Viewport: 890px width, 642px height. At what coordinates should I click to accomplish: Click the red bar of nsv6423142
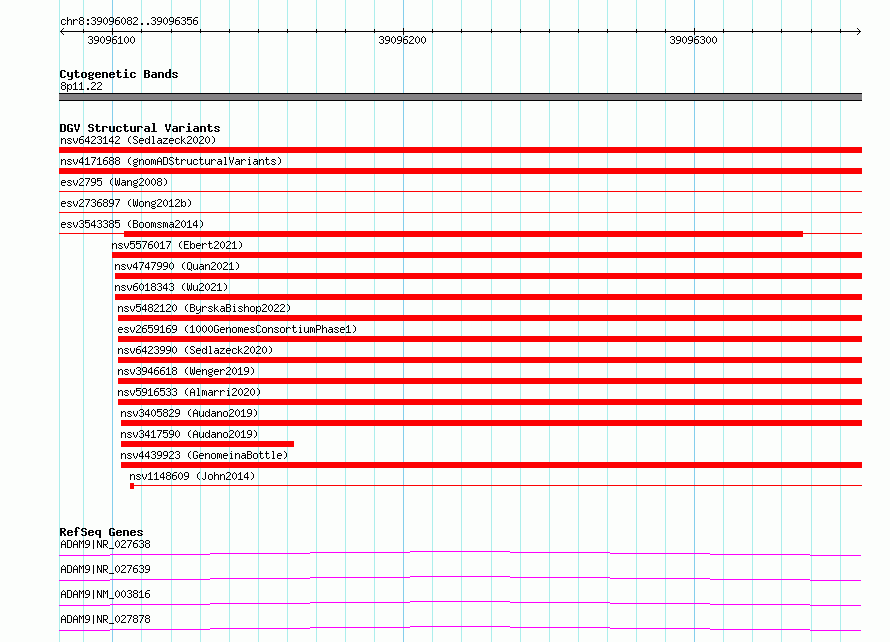460,150
